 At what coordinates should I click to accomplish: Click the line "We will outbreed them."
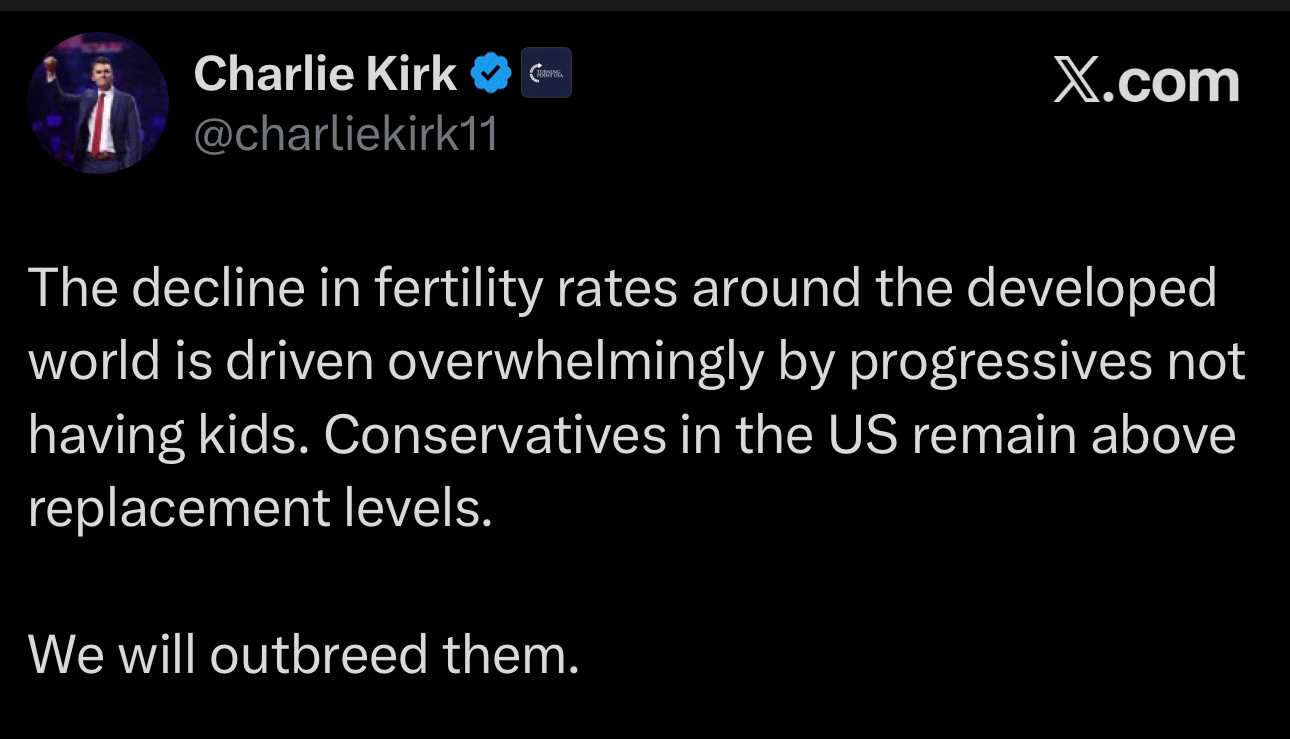click(303, 655)
